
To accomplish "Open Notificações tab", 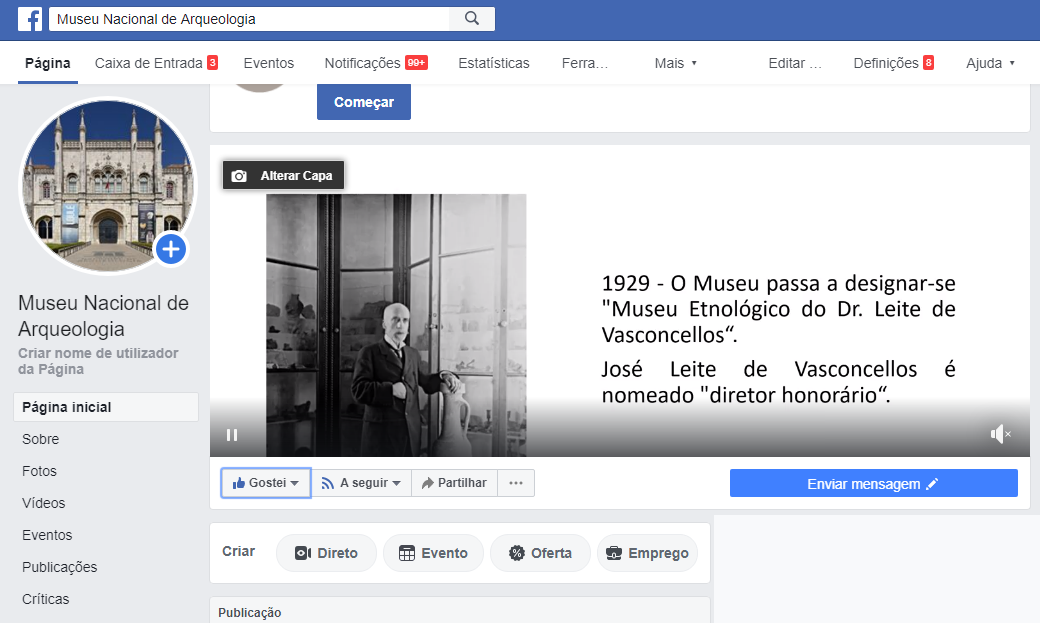I will click(x=376, y=63).
